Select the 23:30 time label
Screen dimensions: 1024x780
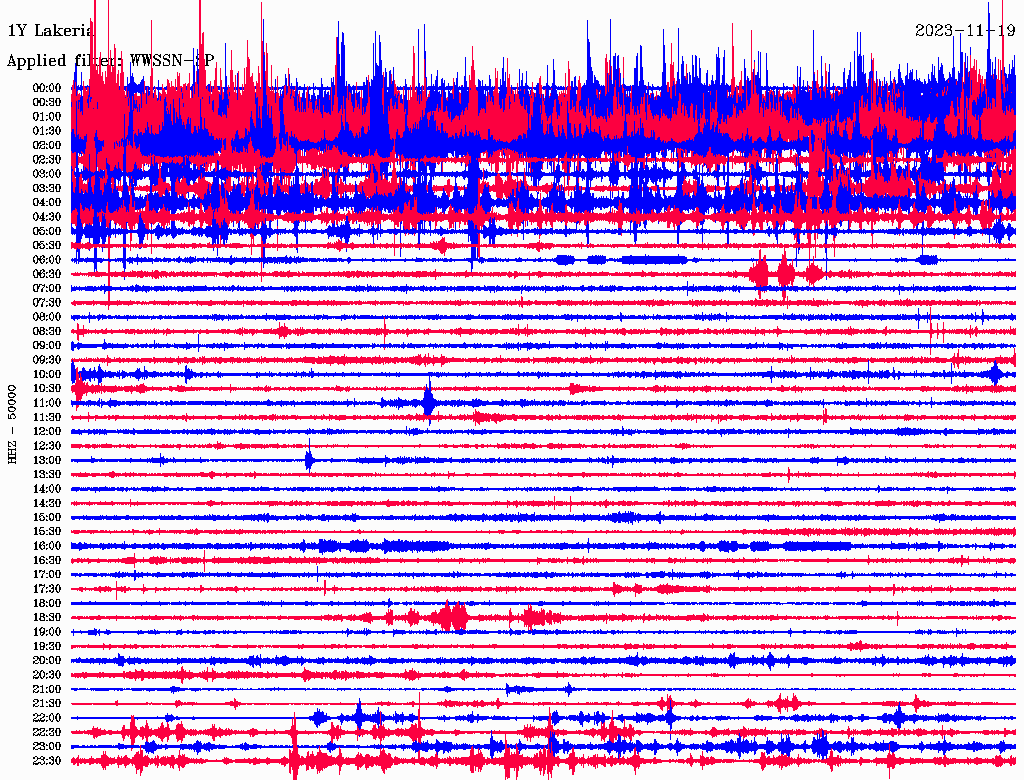[x=47, y=762]
